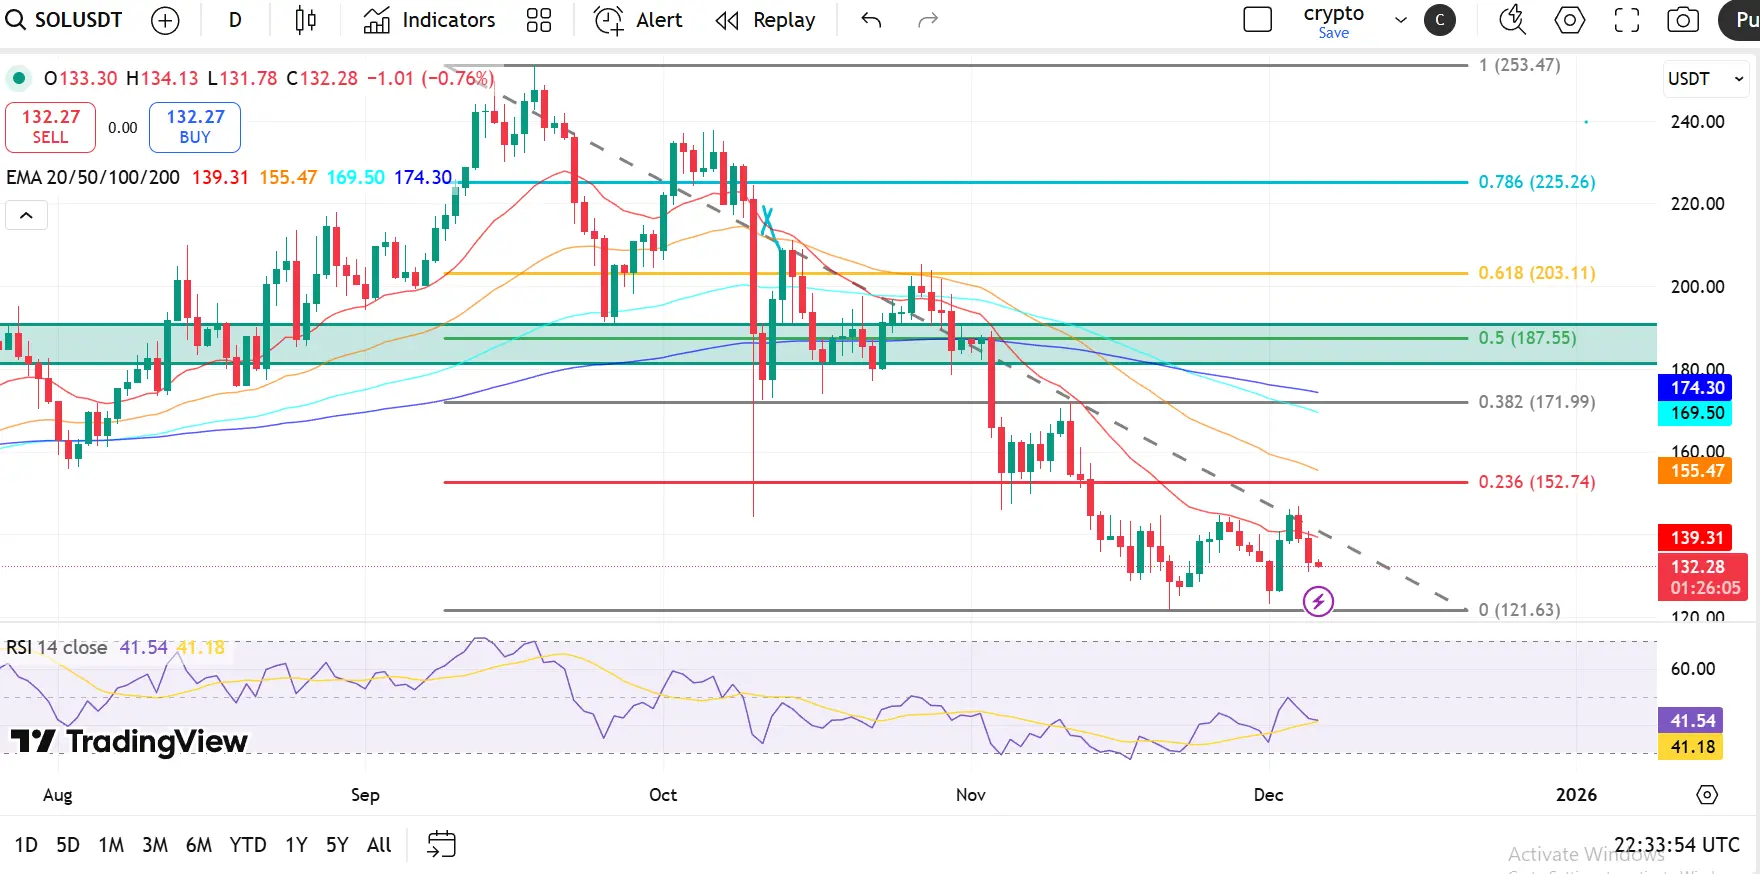1760x874 pixels.
Task: Change the D time interval
Action: pyautogui.click(x=235, y=20)
